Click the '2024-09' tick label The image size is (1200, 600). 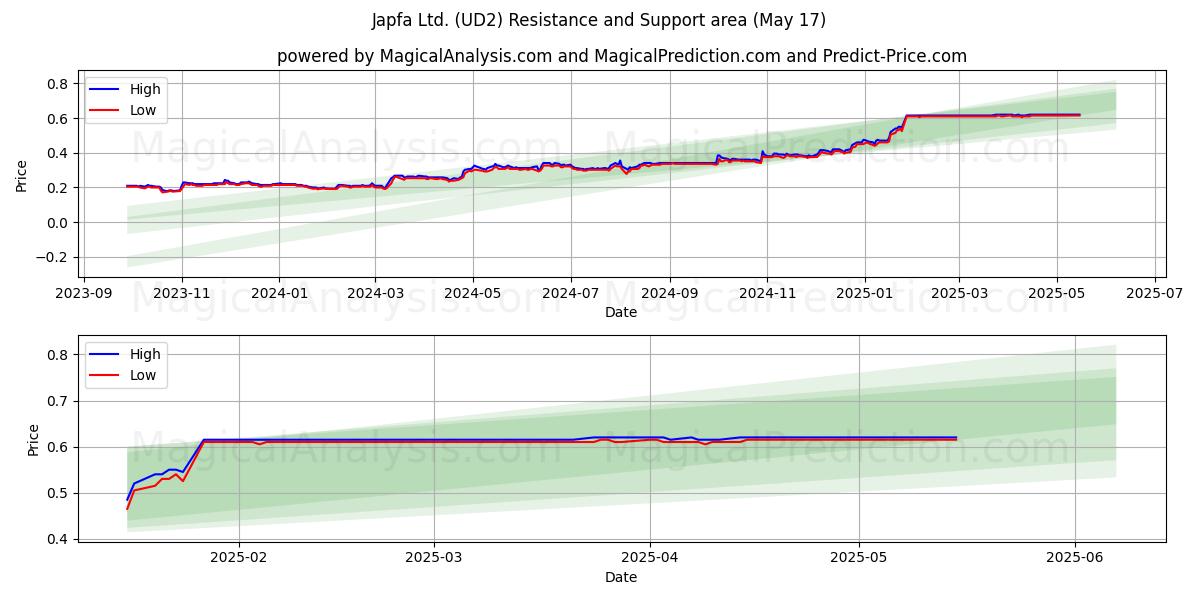click(669, 293)
